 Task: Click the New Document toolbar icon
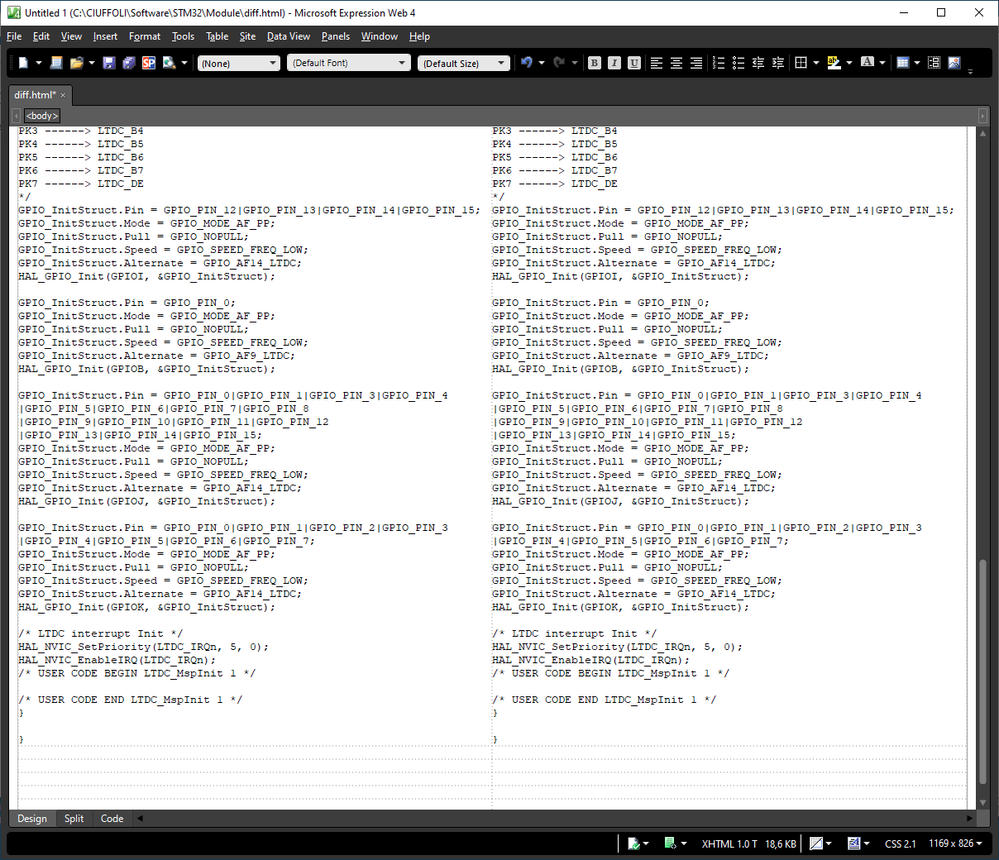[24, 63]
